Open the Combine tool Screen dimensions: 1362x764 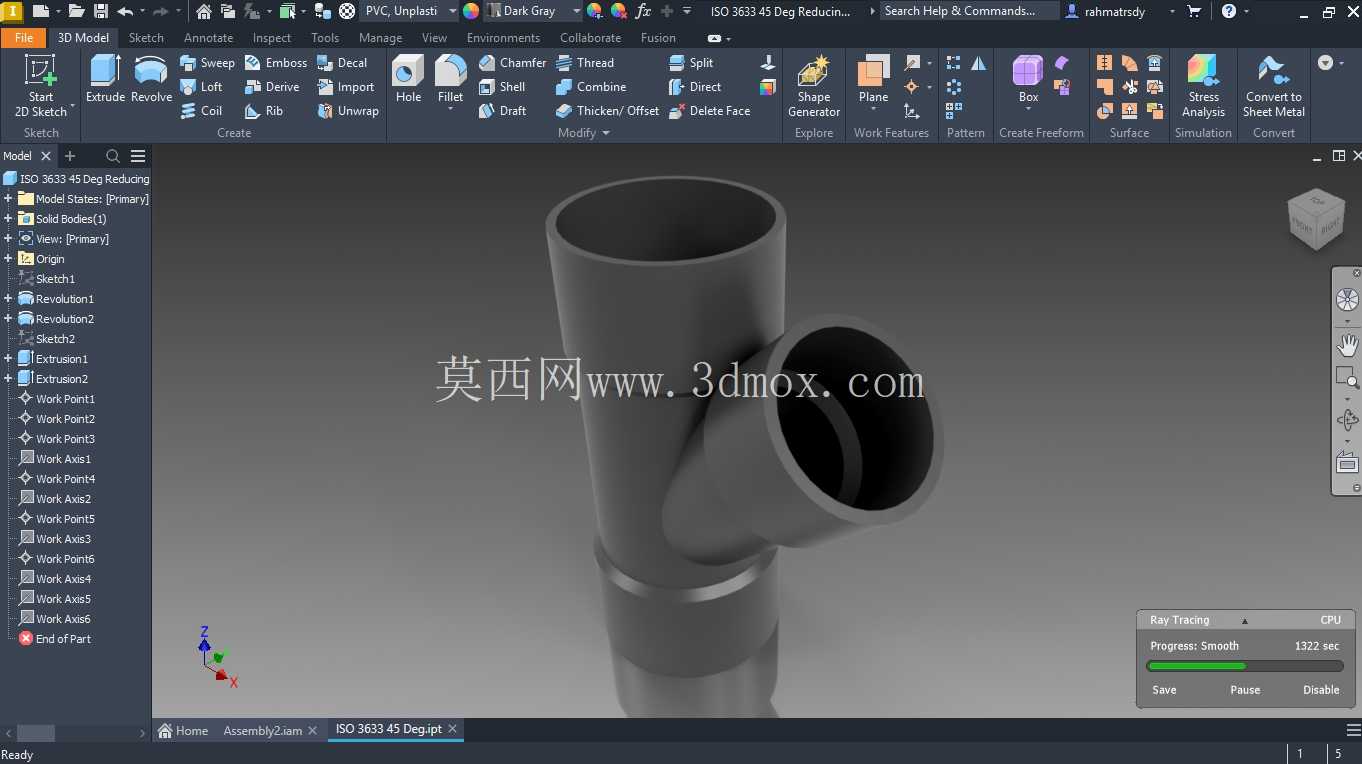[x=591, y=86]
